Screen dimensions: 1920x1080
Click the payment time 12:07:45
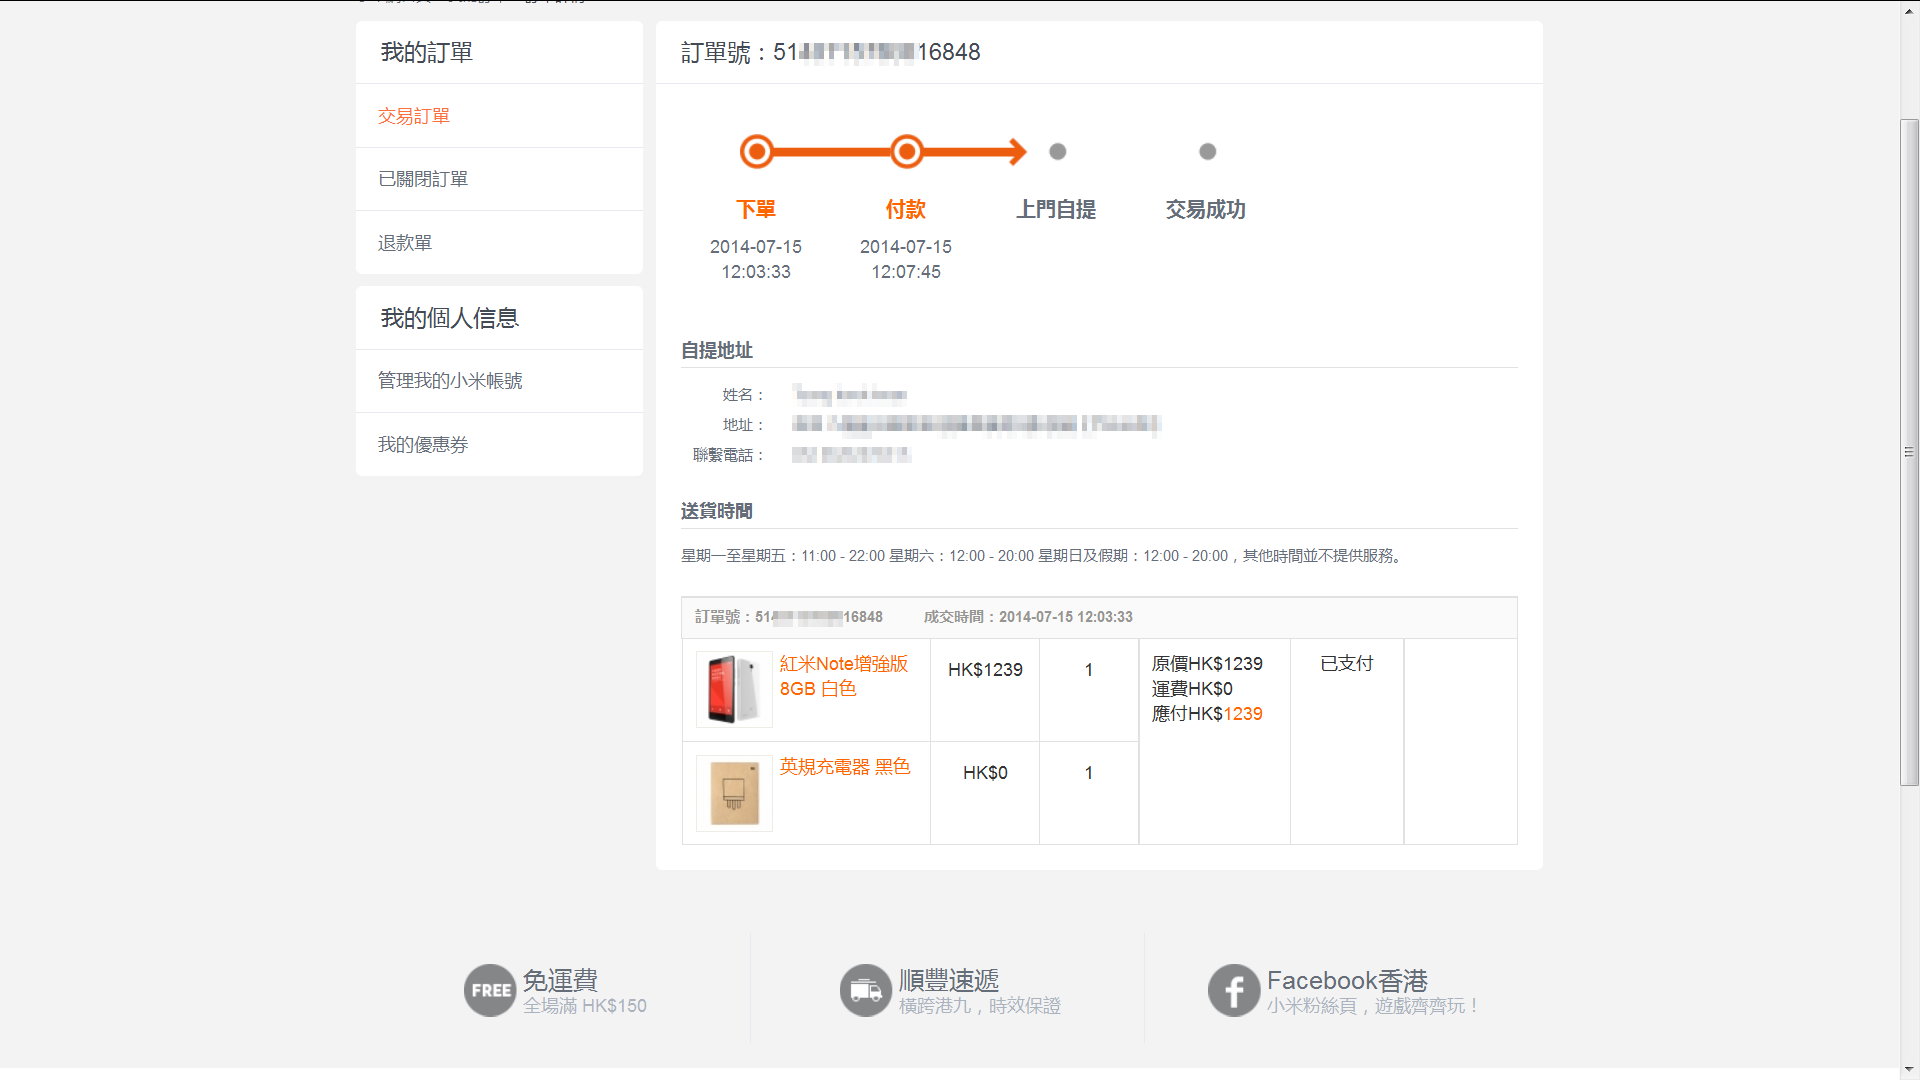(x=906, y=272)
